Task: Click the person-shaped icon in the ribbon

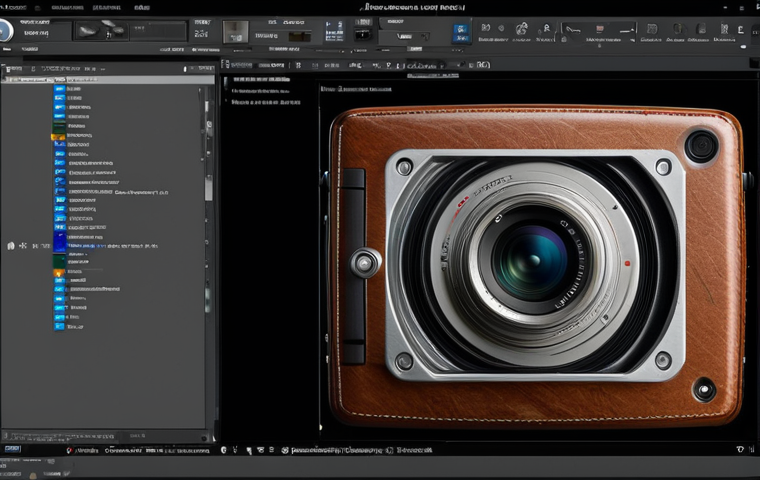Action: [546, 29]
